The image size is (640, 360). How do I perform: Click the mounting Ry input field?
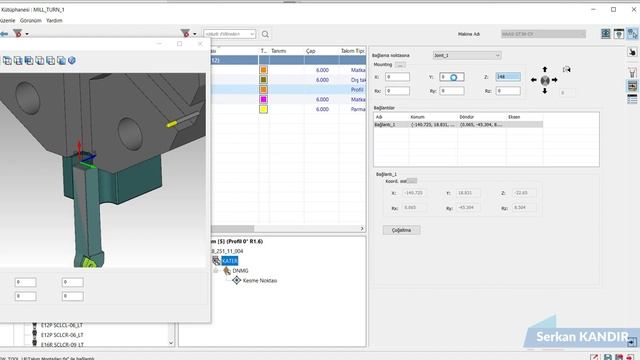(452, 91)
